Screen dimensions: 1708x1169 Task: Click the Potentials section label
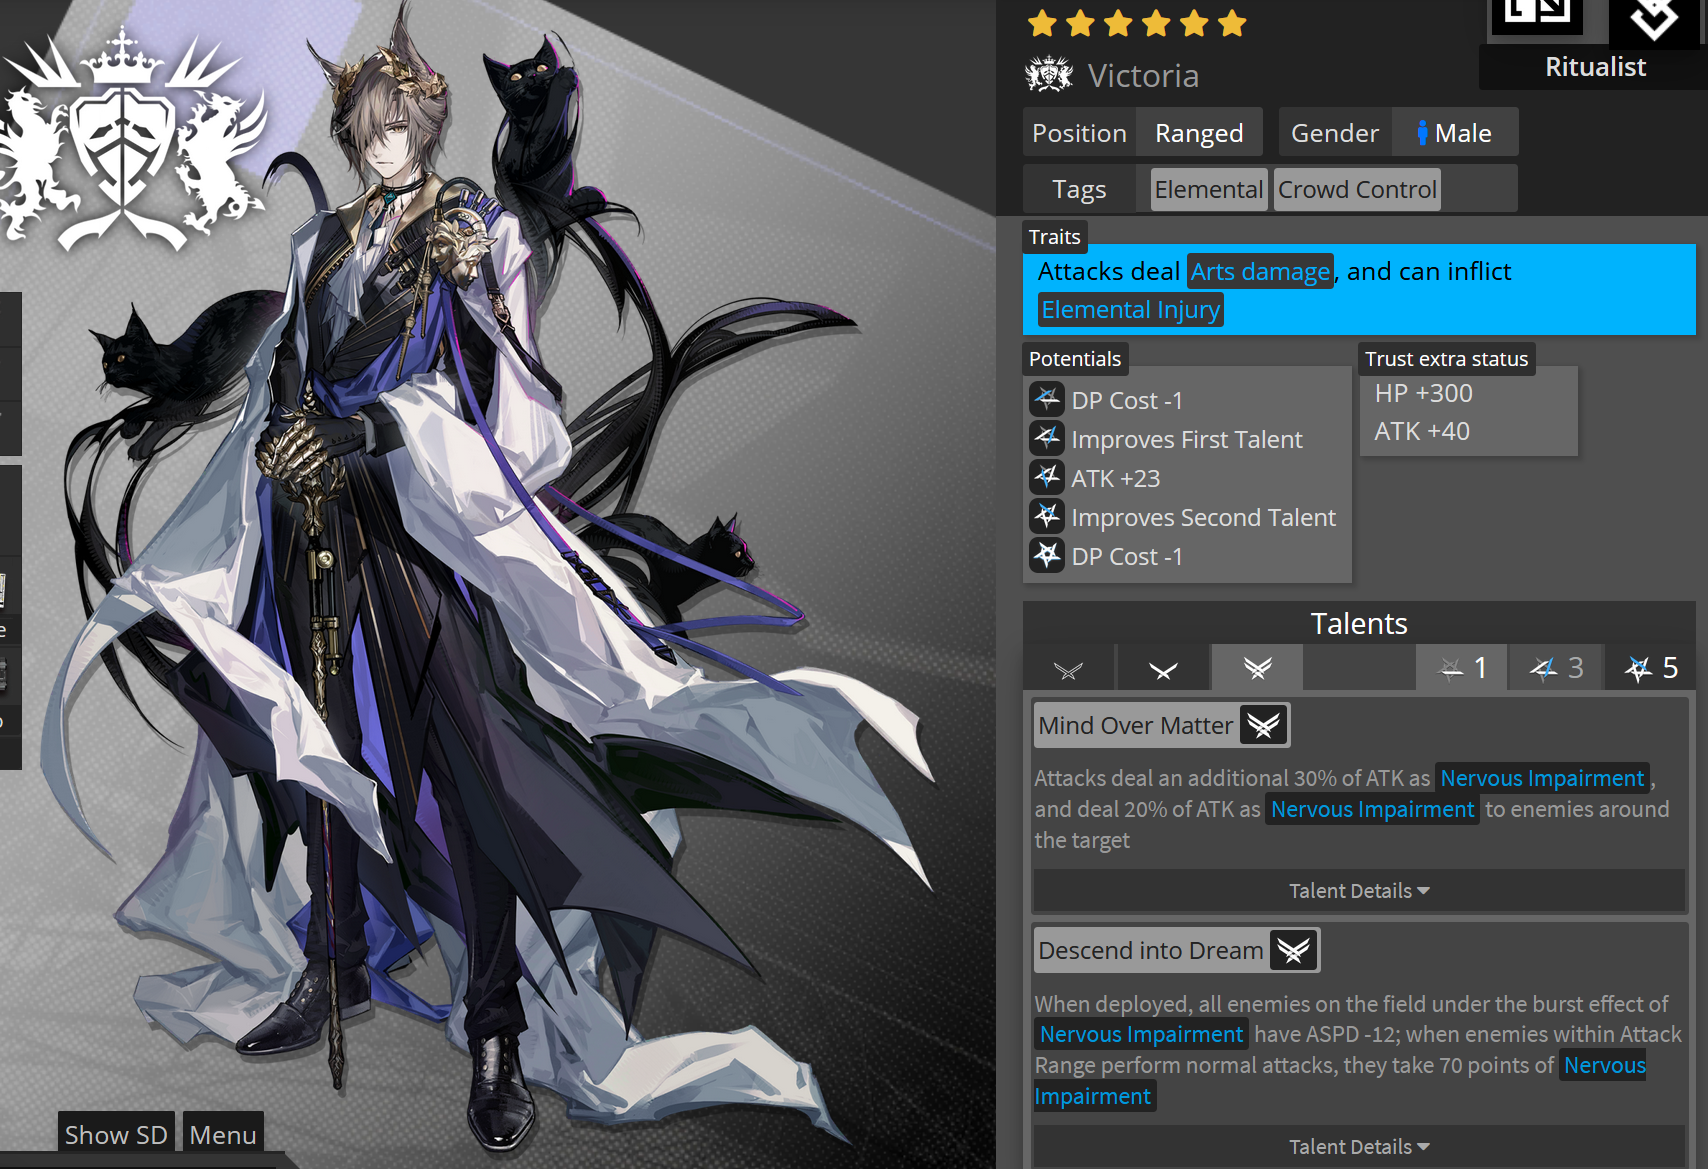(x=1075, y=359)
